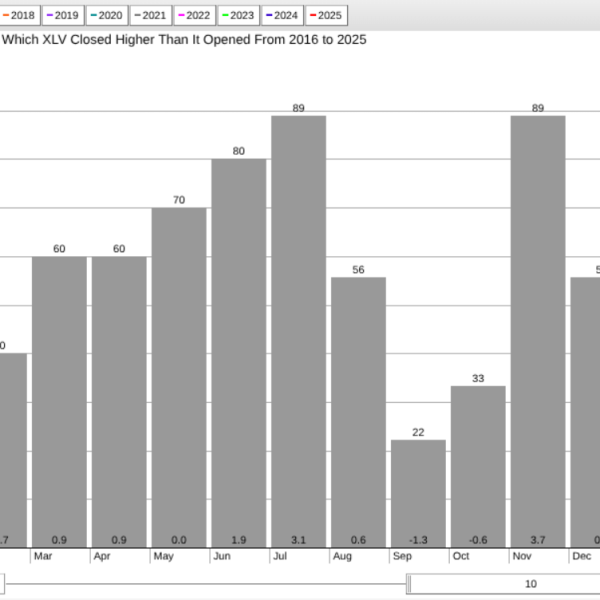Click the 70 value above the May bar
This screenshot has height=600, width=600.
(179, 200)
